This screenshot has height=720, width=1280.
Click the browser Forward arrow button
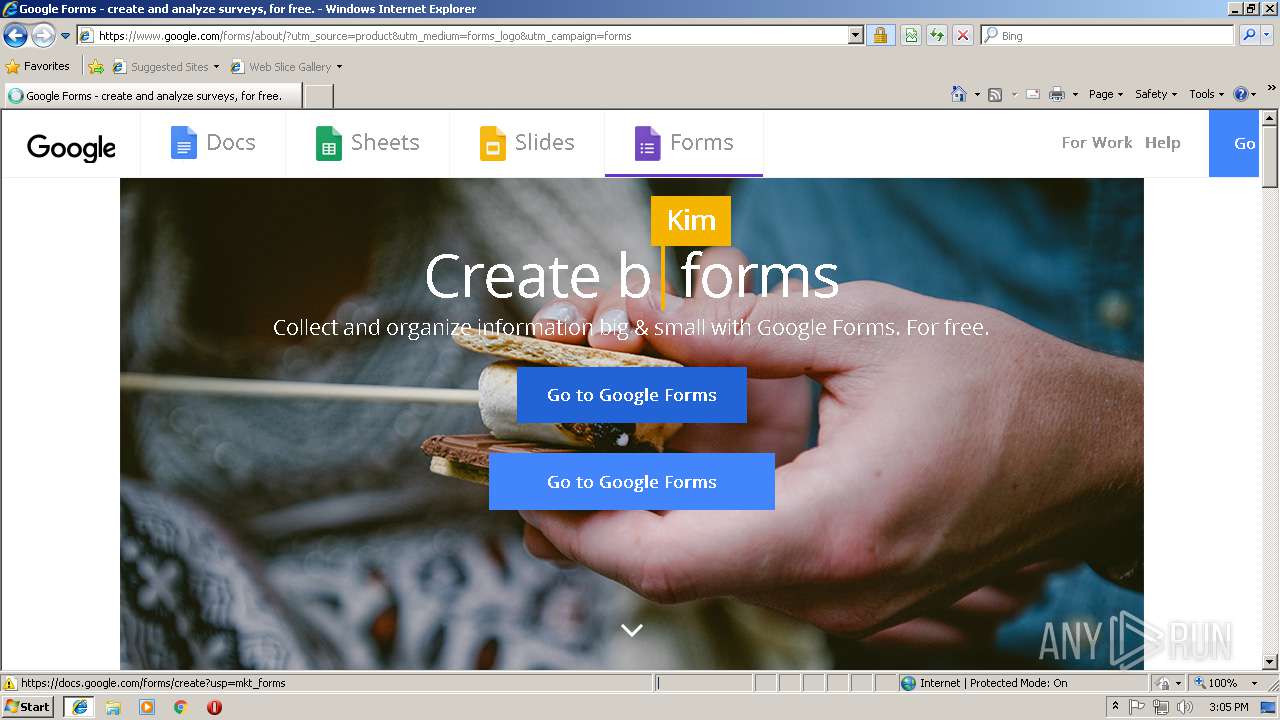coord(43,36)
